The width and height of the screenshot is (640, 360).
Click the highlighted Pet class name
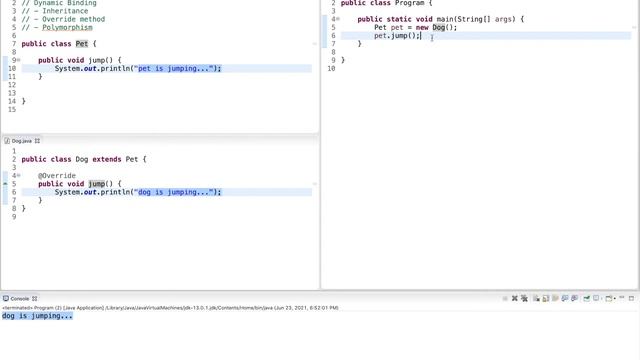tap(82, 44)
